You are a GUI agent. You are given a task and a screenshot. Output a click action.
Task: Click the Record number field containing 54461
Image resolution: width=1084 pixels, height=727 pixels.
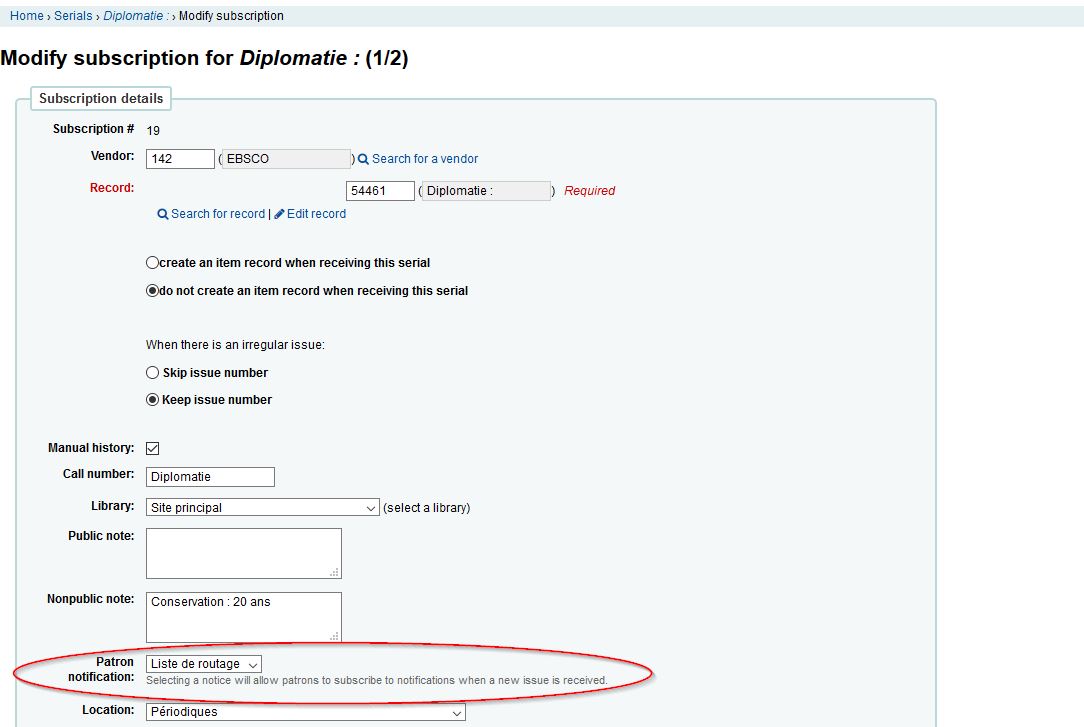[380, 191]
